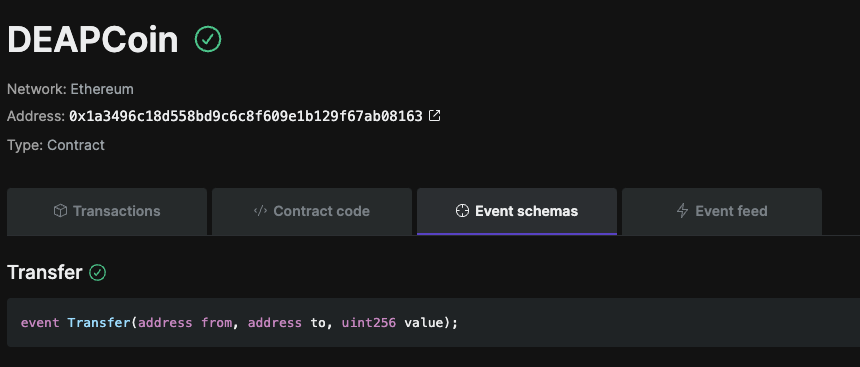Click the 0x1a3496c1... contract address
Image resolution: width=860 pixels, height=367 pixels.
(246, 116)
